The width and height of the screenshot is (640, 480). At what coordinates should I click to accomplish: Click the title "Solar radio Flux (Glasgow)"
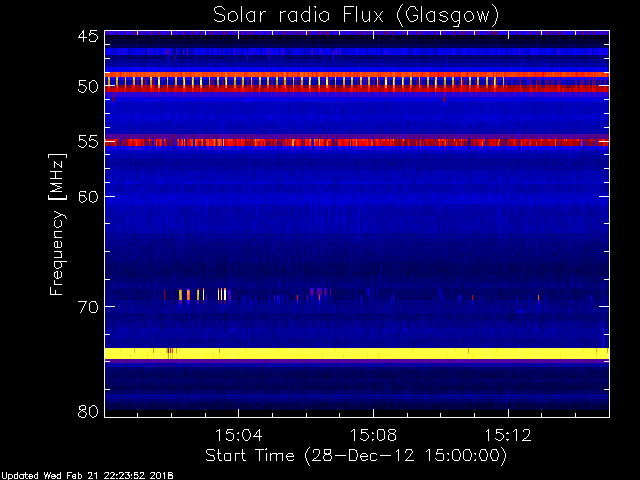[356, 16]
